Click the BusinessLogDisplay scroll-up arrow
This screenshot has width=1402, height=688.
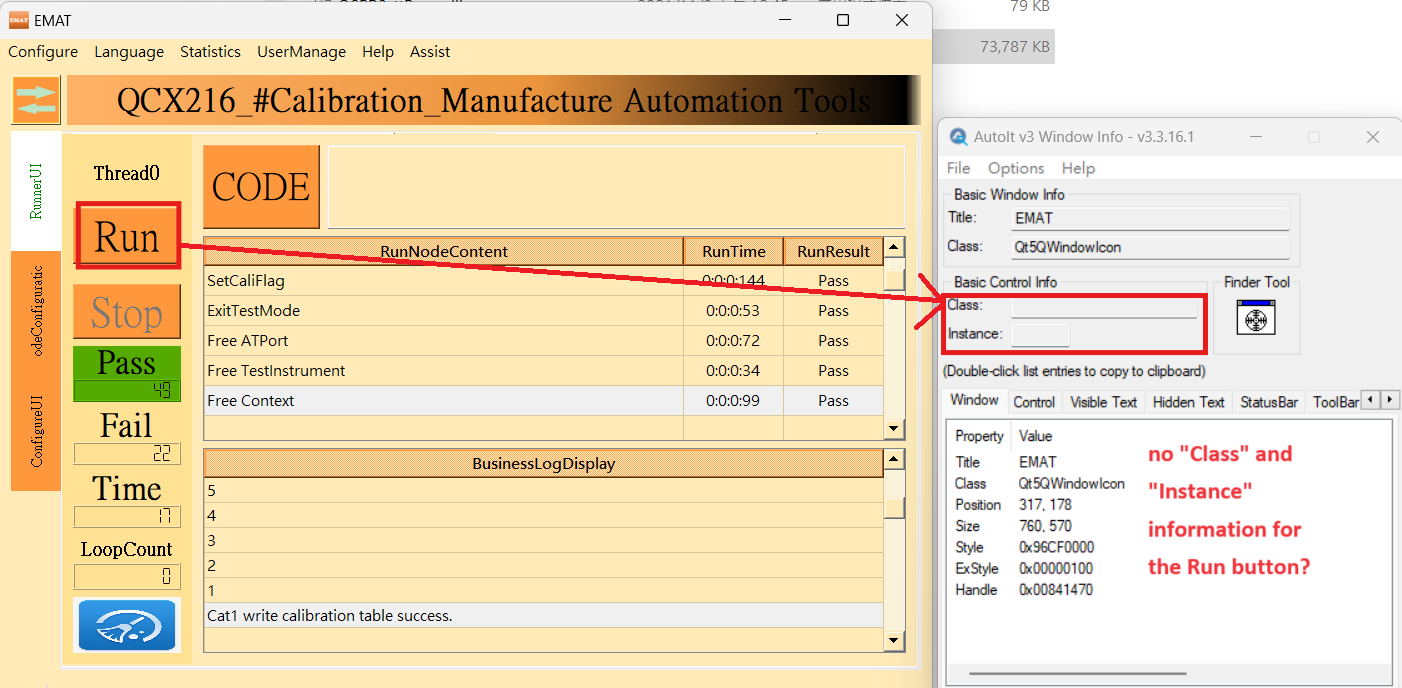click(x=894, y=459)
